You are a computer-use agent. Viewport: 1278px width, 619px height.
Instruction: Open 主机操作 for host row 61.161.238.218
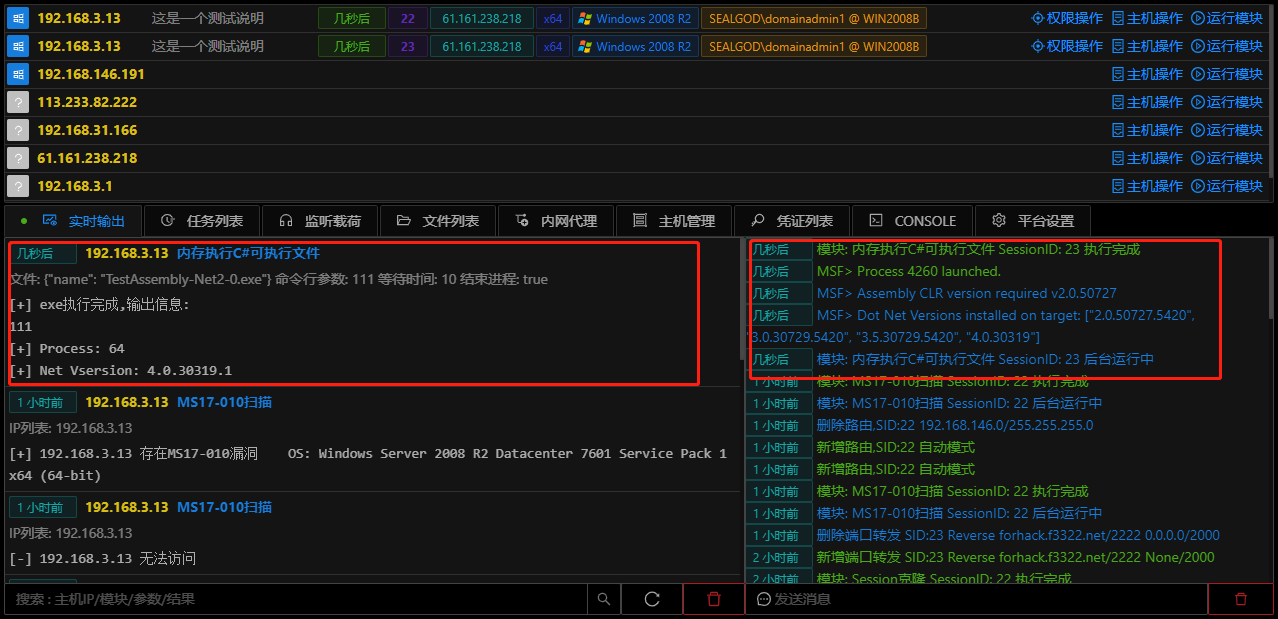pyautogui.click(x=1147, y=158)
